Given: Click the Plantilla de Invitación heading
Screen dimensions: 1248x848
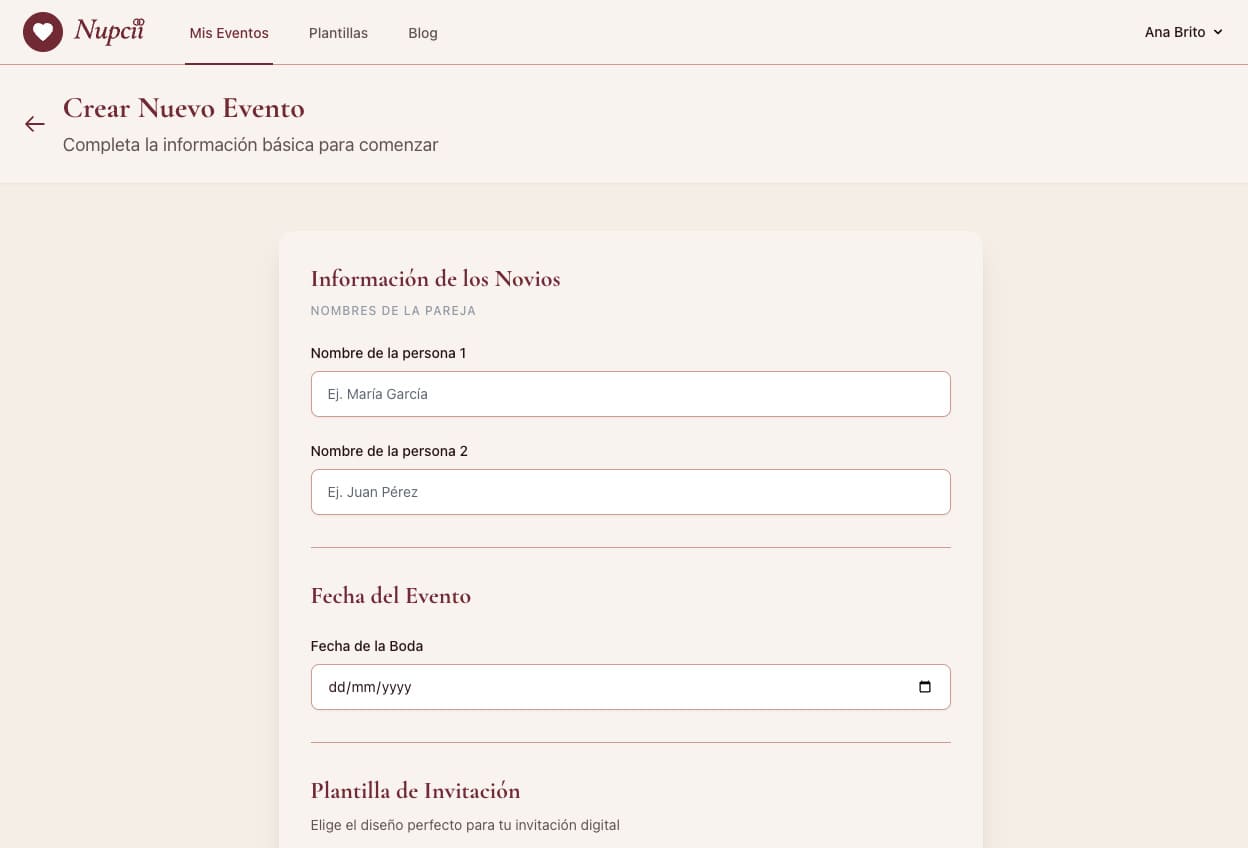Looking at the screenshot, I should 415,790.
